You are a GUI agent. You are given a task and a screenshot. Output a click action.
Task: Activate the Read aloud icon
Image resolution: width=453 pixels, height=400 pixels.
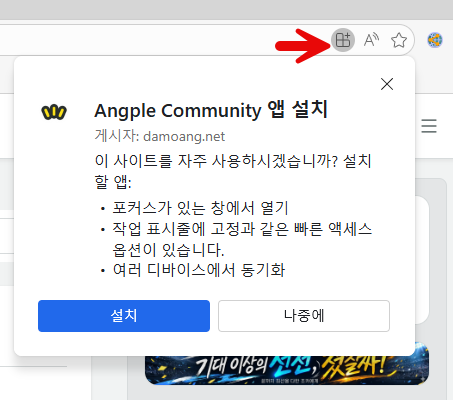pos(371,40)
